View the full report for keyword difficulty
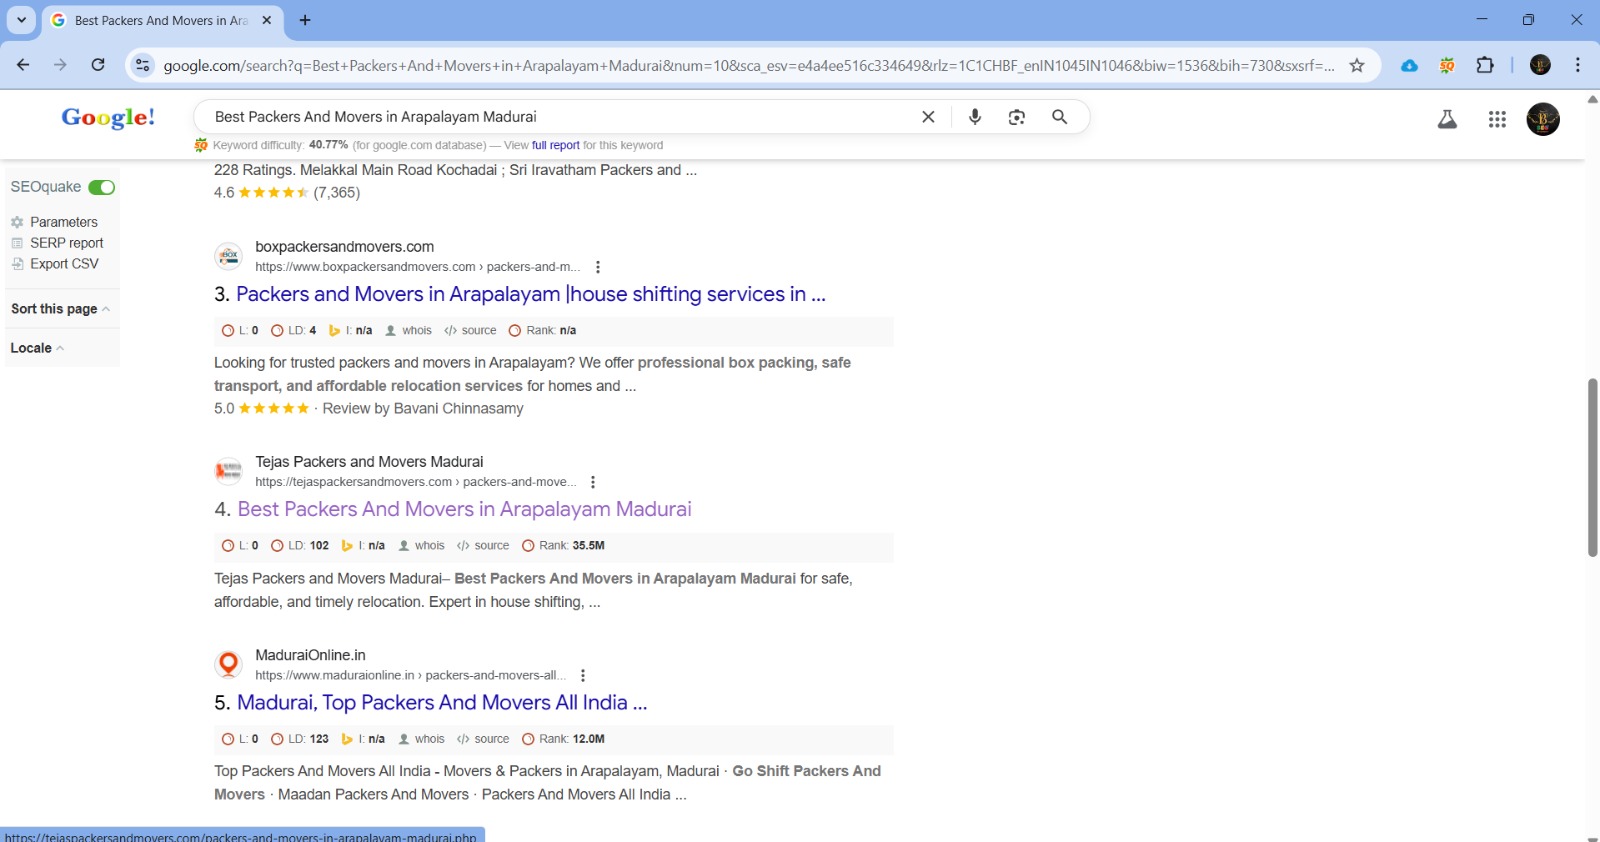Viewport: 1600px width, 842px height. [x=555, y=145]
